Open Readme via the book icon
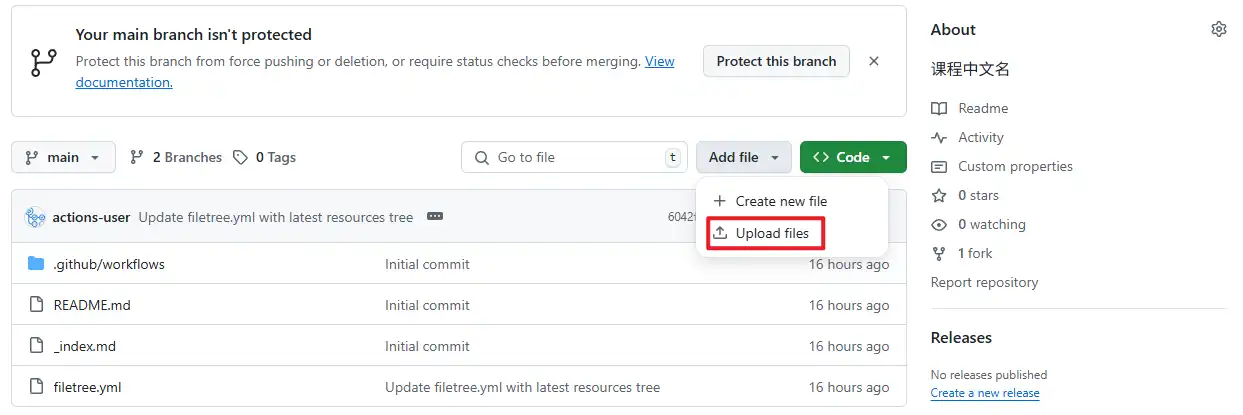Screen dimensions: 1243x415 coord(938,108)
